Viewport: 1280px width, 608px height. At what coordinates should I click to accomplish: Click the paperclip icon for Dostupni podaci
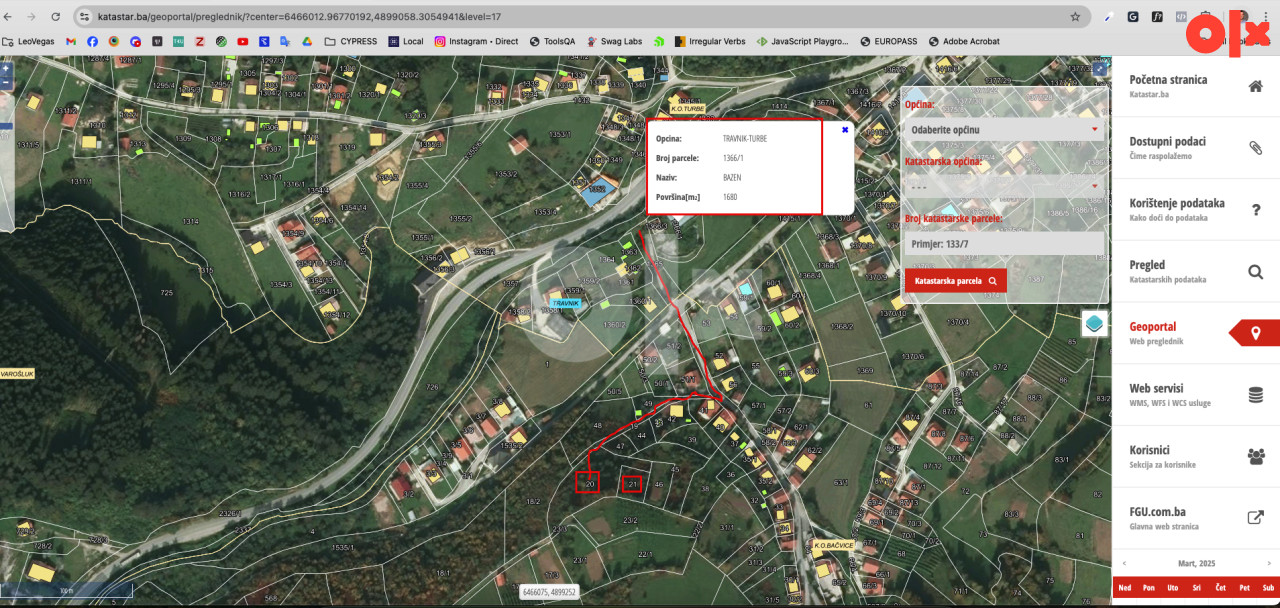[1255, 148]
